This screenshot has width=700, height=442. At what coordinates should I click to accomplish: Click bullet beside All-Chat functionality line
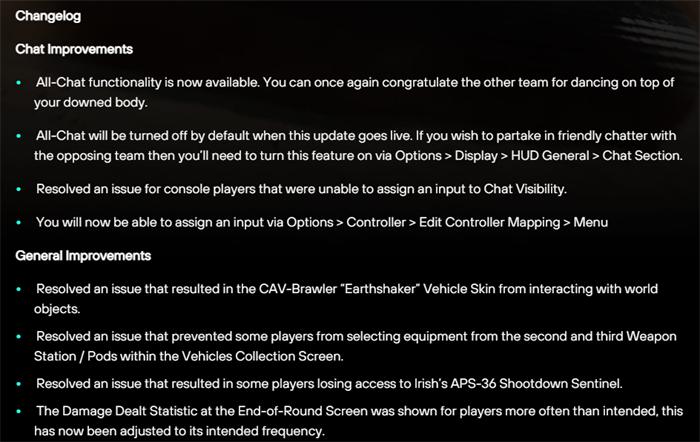19,83
